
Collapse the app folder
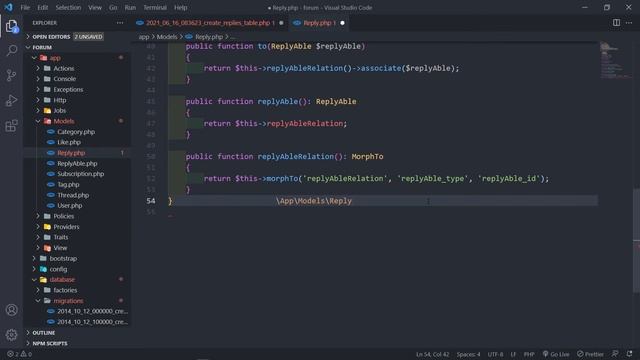click(78, 58)
